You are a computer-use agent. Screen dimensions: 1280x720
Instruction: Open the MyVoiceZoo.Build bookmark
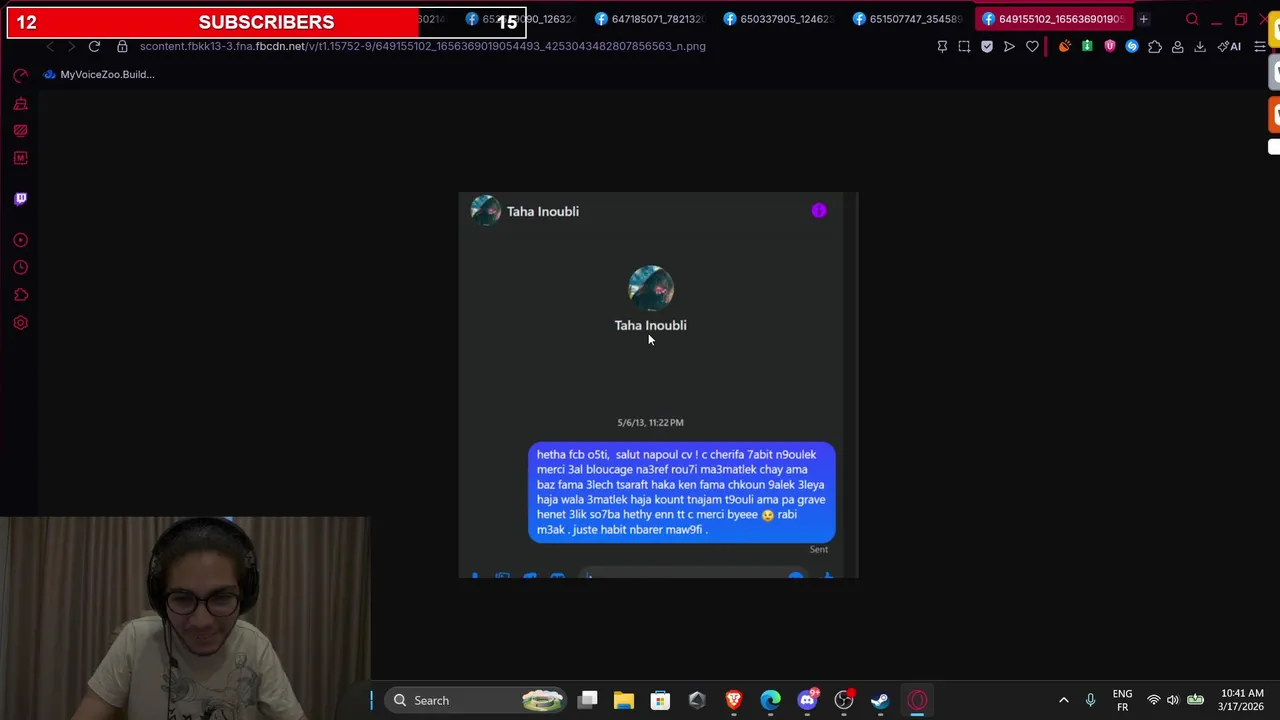click(x=99, y=74)
